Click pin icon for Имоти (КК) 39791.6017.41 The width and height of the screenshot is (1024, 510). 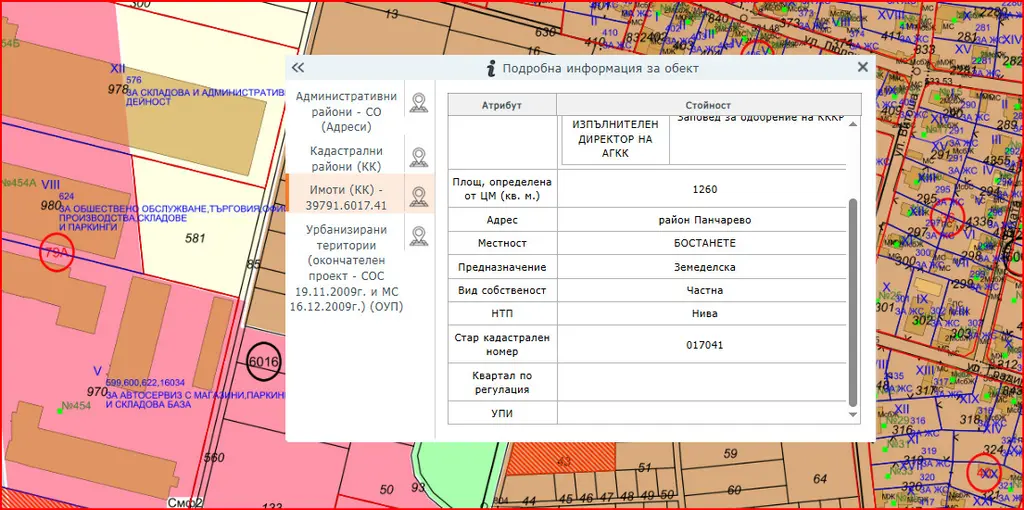tap(419, 197)
